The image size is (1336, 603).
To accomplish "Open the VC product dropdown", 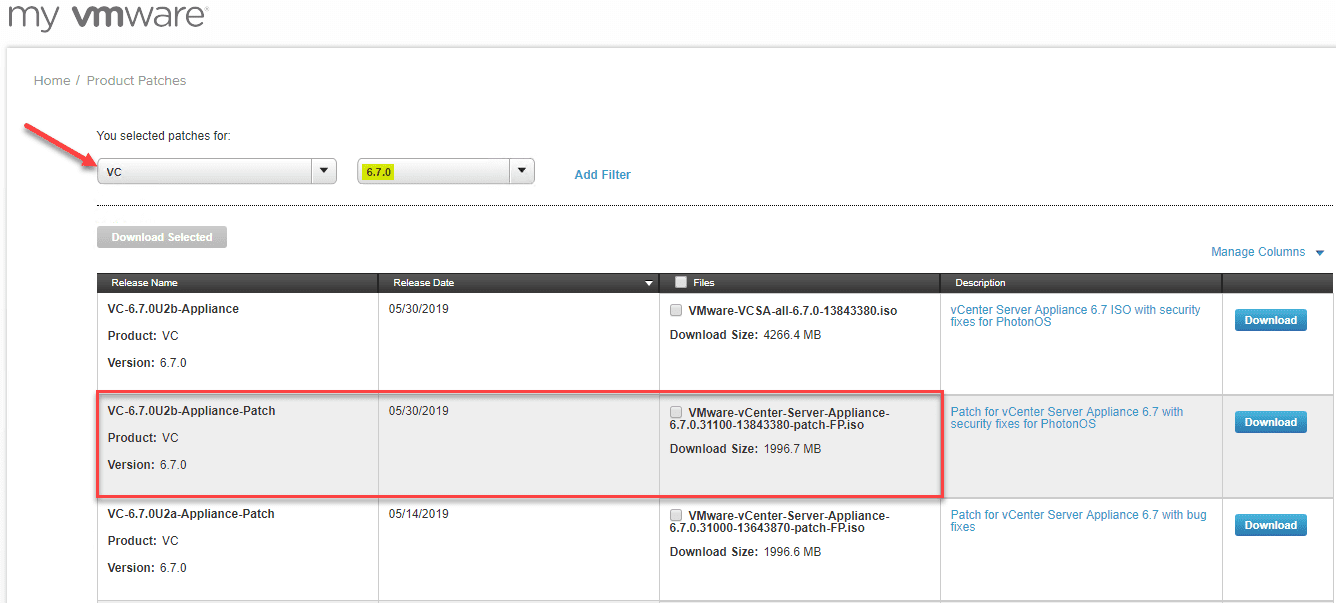I will [x=216, y=171].
